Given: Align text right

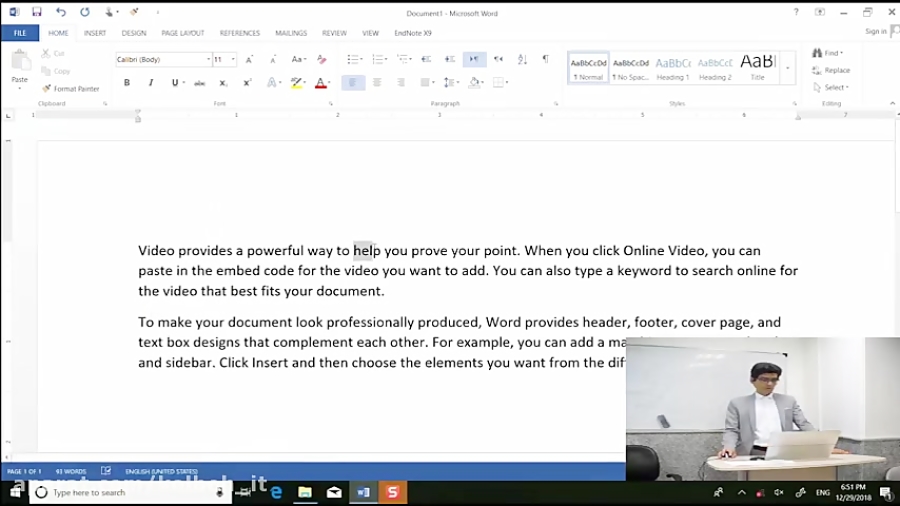Looking at the screenshot, I should [x=401, y=83].
